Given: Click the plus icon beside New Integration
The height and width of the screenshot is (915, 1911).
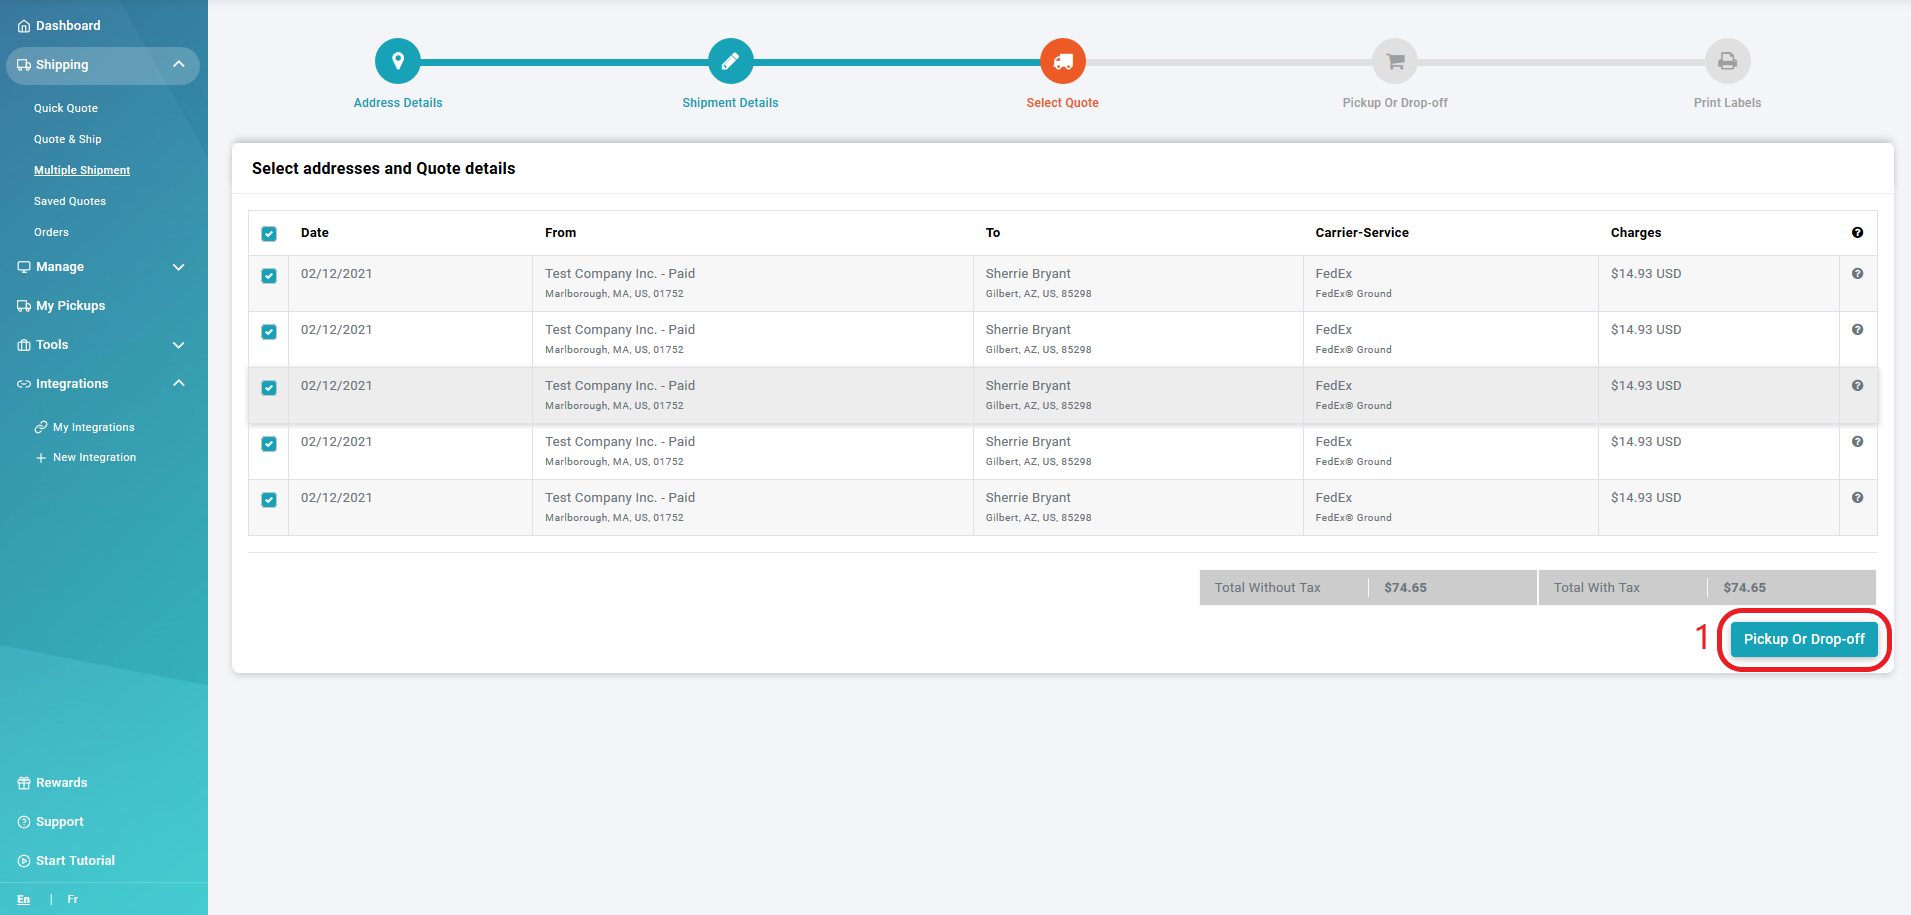Looking at the screenshot, I should click(x=41, y=458).
